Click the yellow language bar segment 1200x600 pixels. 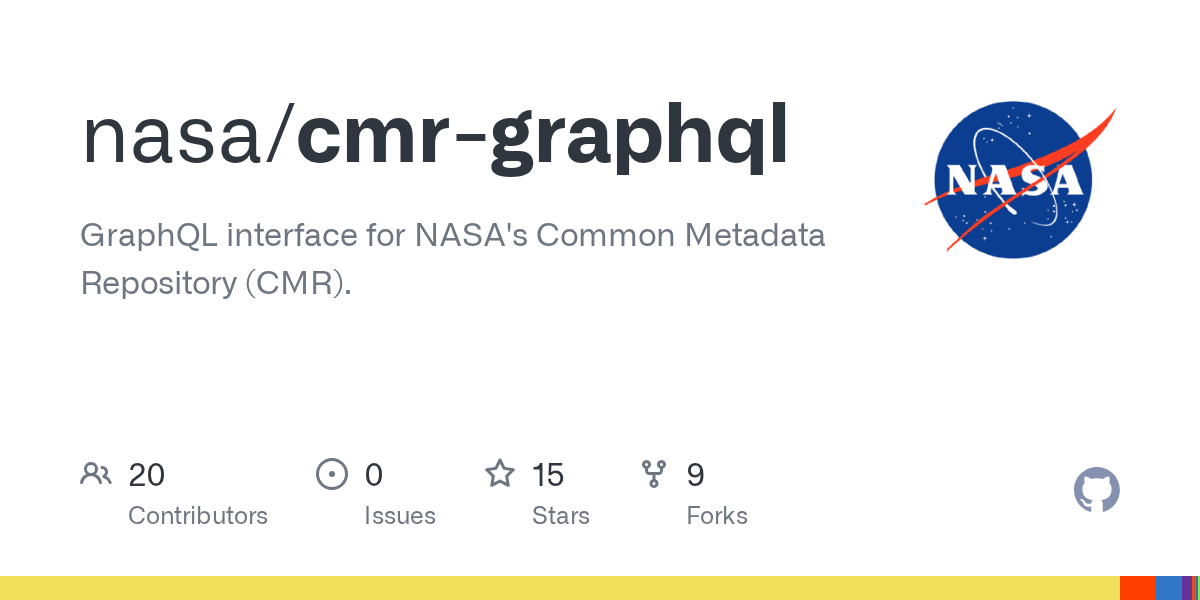[560, 588]
